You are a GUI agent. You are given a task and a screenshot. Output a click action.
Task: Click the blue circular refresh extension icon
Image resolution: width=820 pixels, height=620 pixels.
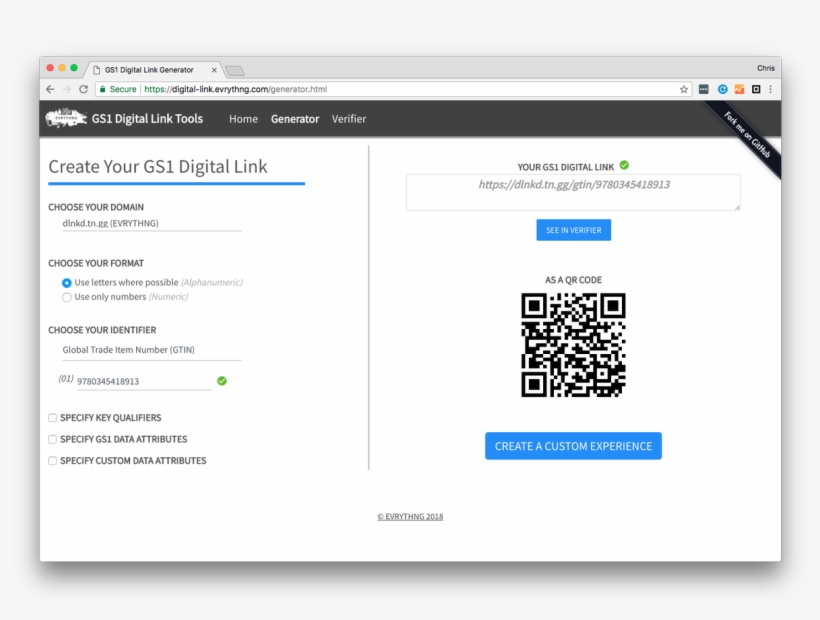pos(723,88)
